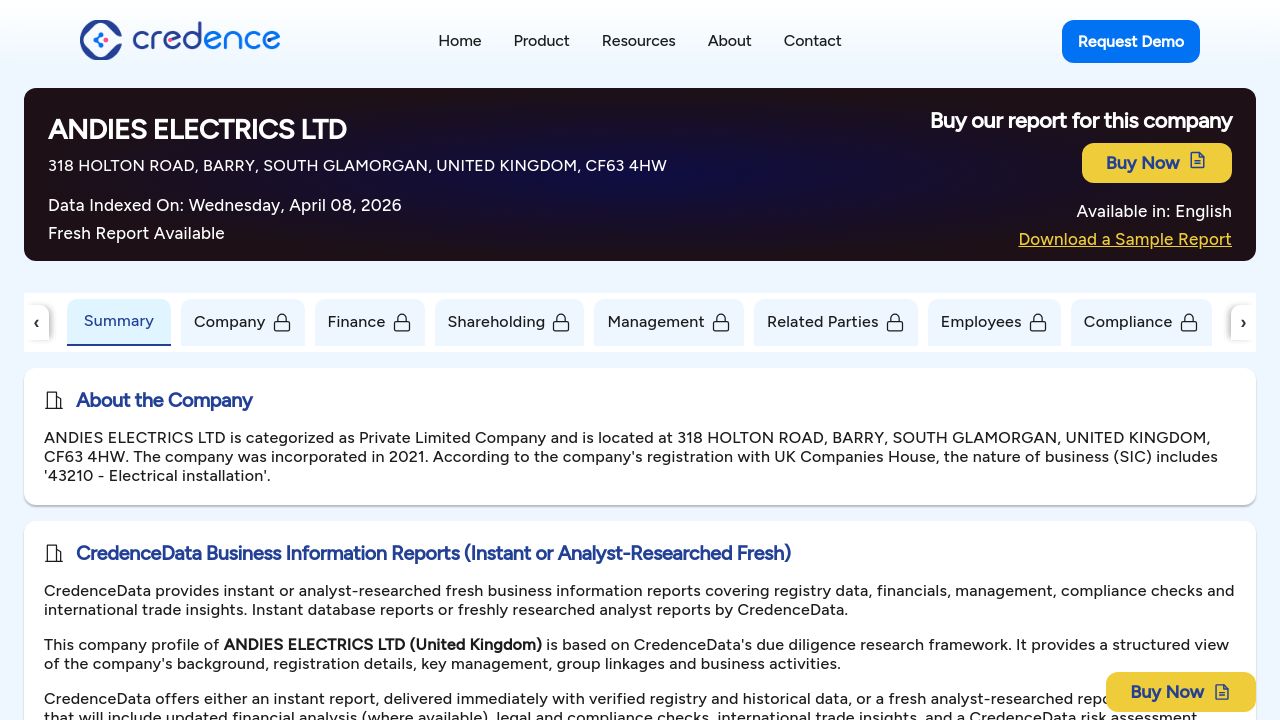
Task: Click building icon beside About the Company
Action: click(x=54, y=401)
